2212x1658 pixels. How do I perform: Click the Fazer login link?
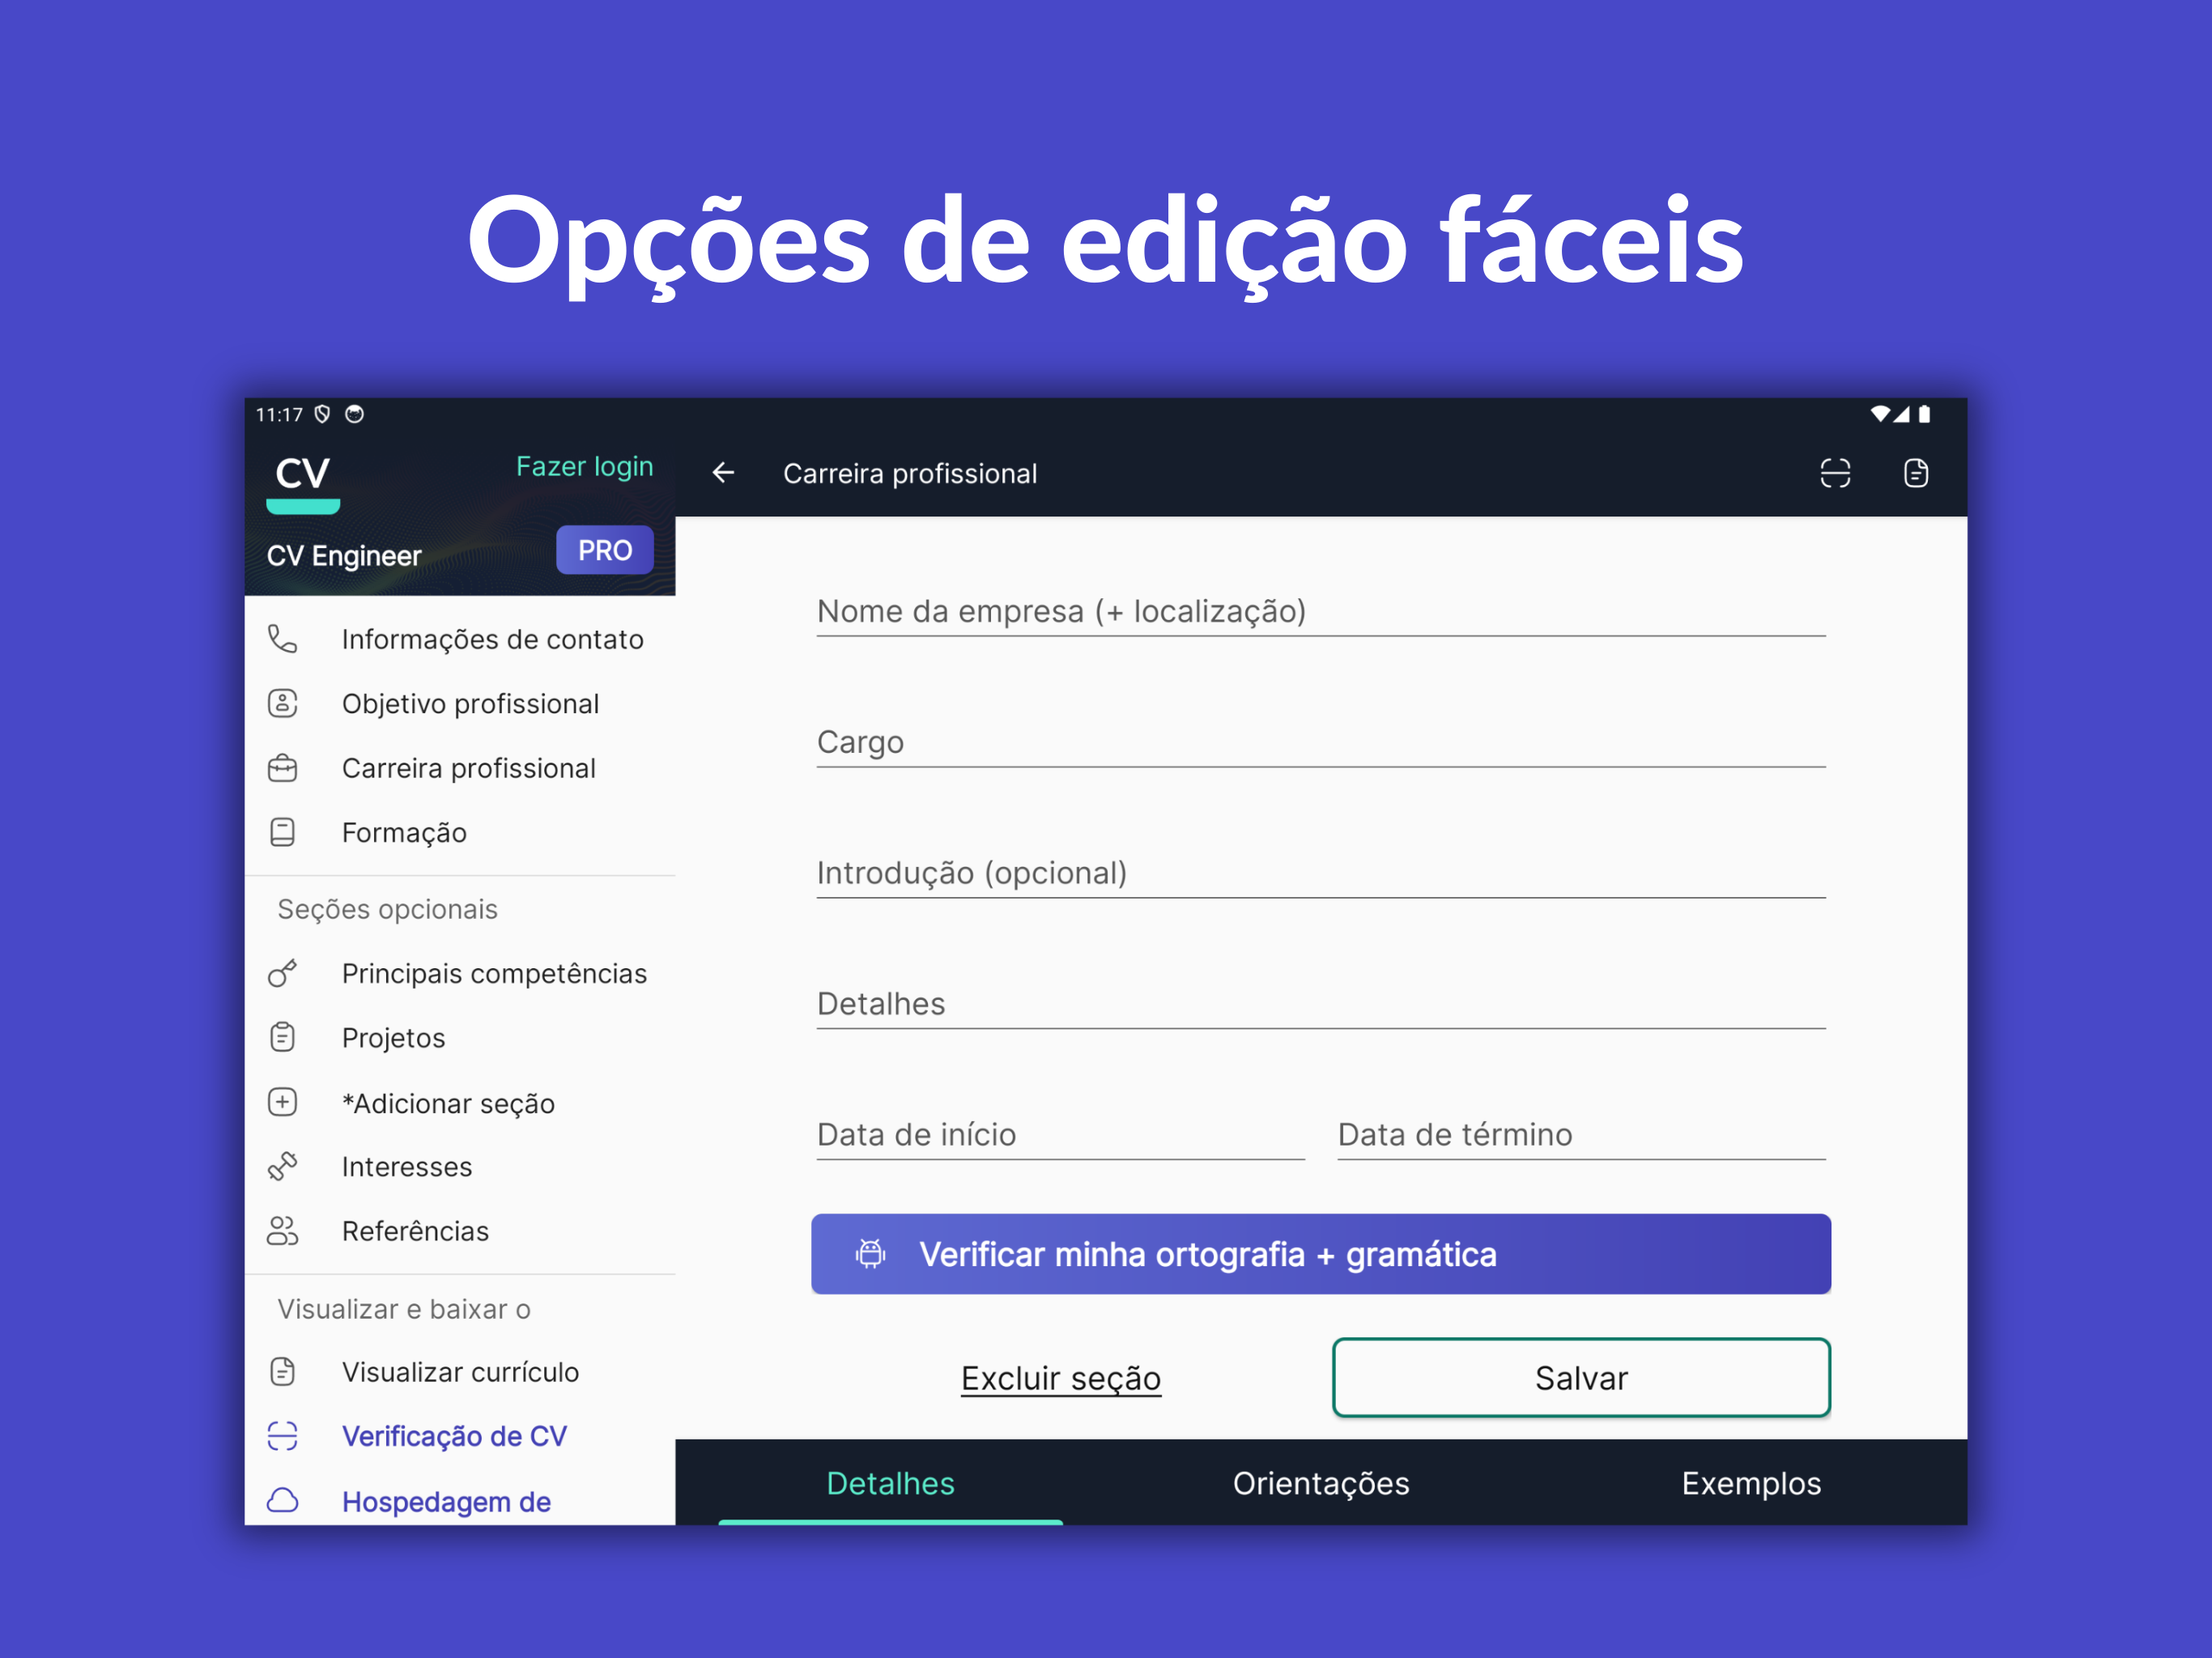(584, 467)
